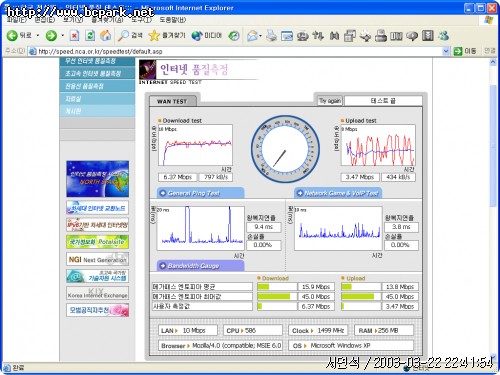This screenshot has height=375, width=500.
Task: Click the NORTH STAR globe banner
Action: pos(97,179)
